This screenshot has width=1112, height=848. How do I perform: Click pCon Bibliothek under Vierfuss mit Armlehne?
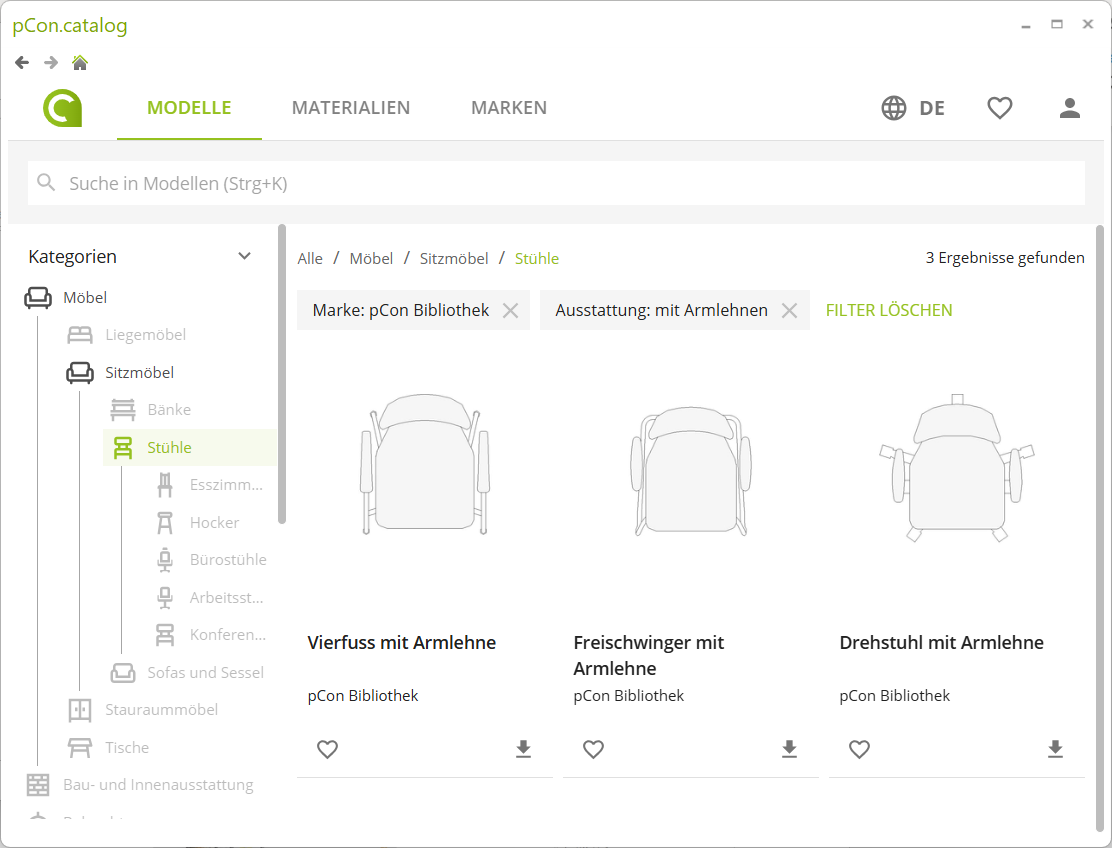(362, 696)
